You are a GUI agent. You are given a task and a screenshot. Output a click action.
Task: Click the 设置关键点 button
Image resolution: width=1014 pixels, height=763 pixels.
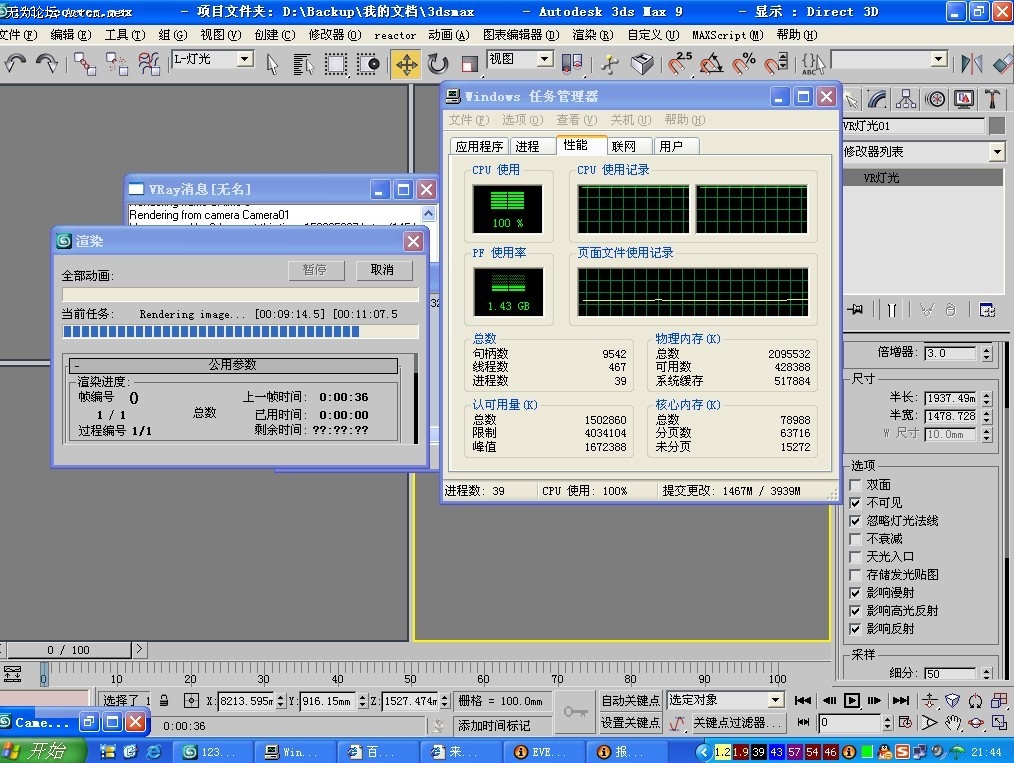630,723
